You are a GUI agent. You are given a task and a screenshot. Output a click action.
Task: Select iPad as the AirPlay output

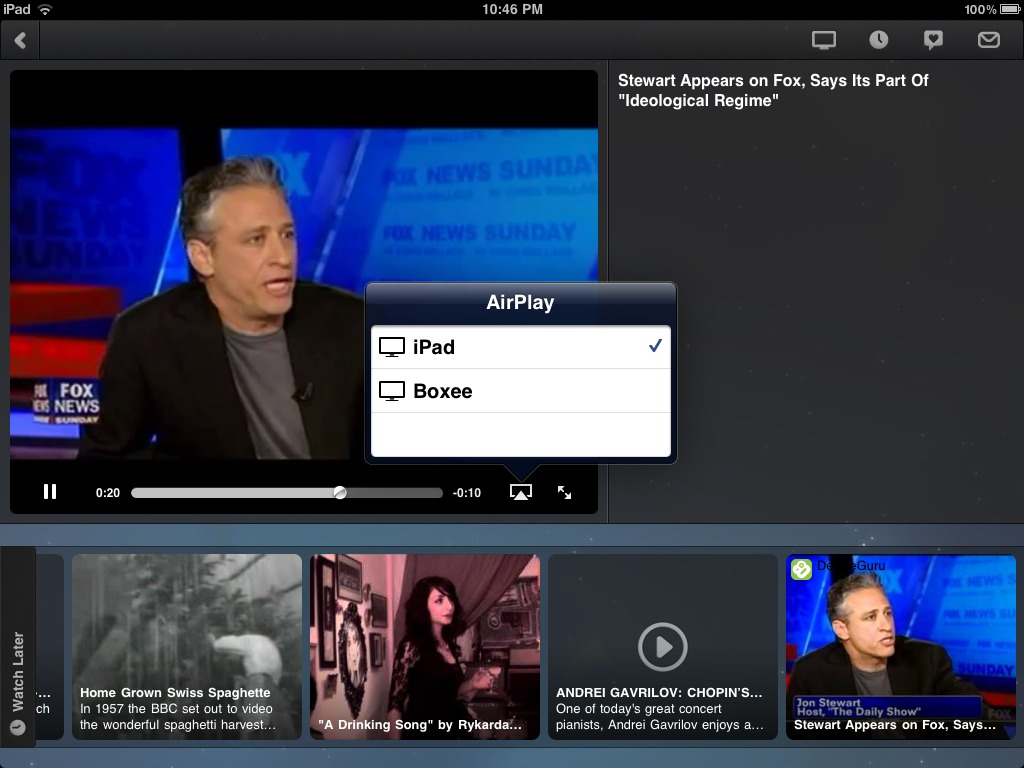tap(520, 347)
